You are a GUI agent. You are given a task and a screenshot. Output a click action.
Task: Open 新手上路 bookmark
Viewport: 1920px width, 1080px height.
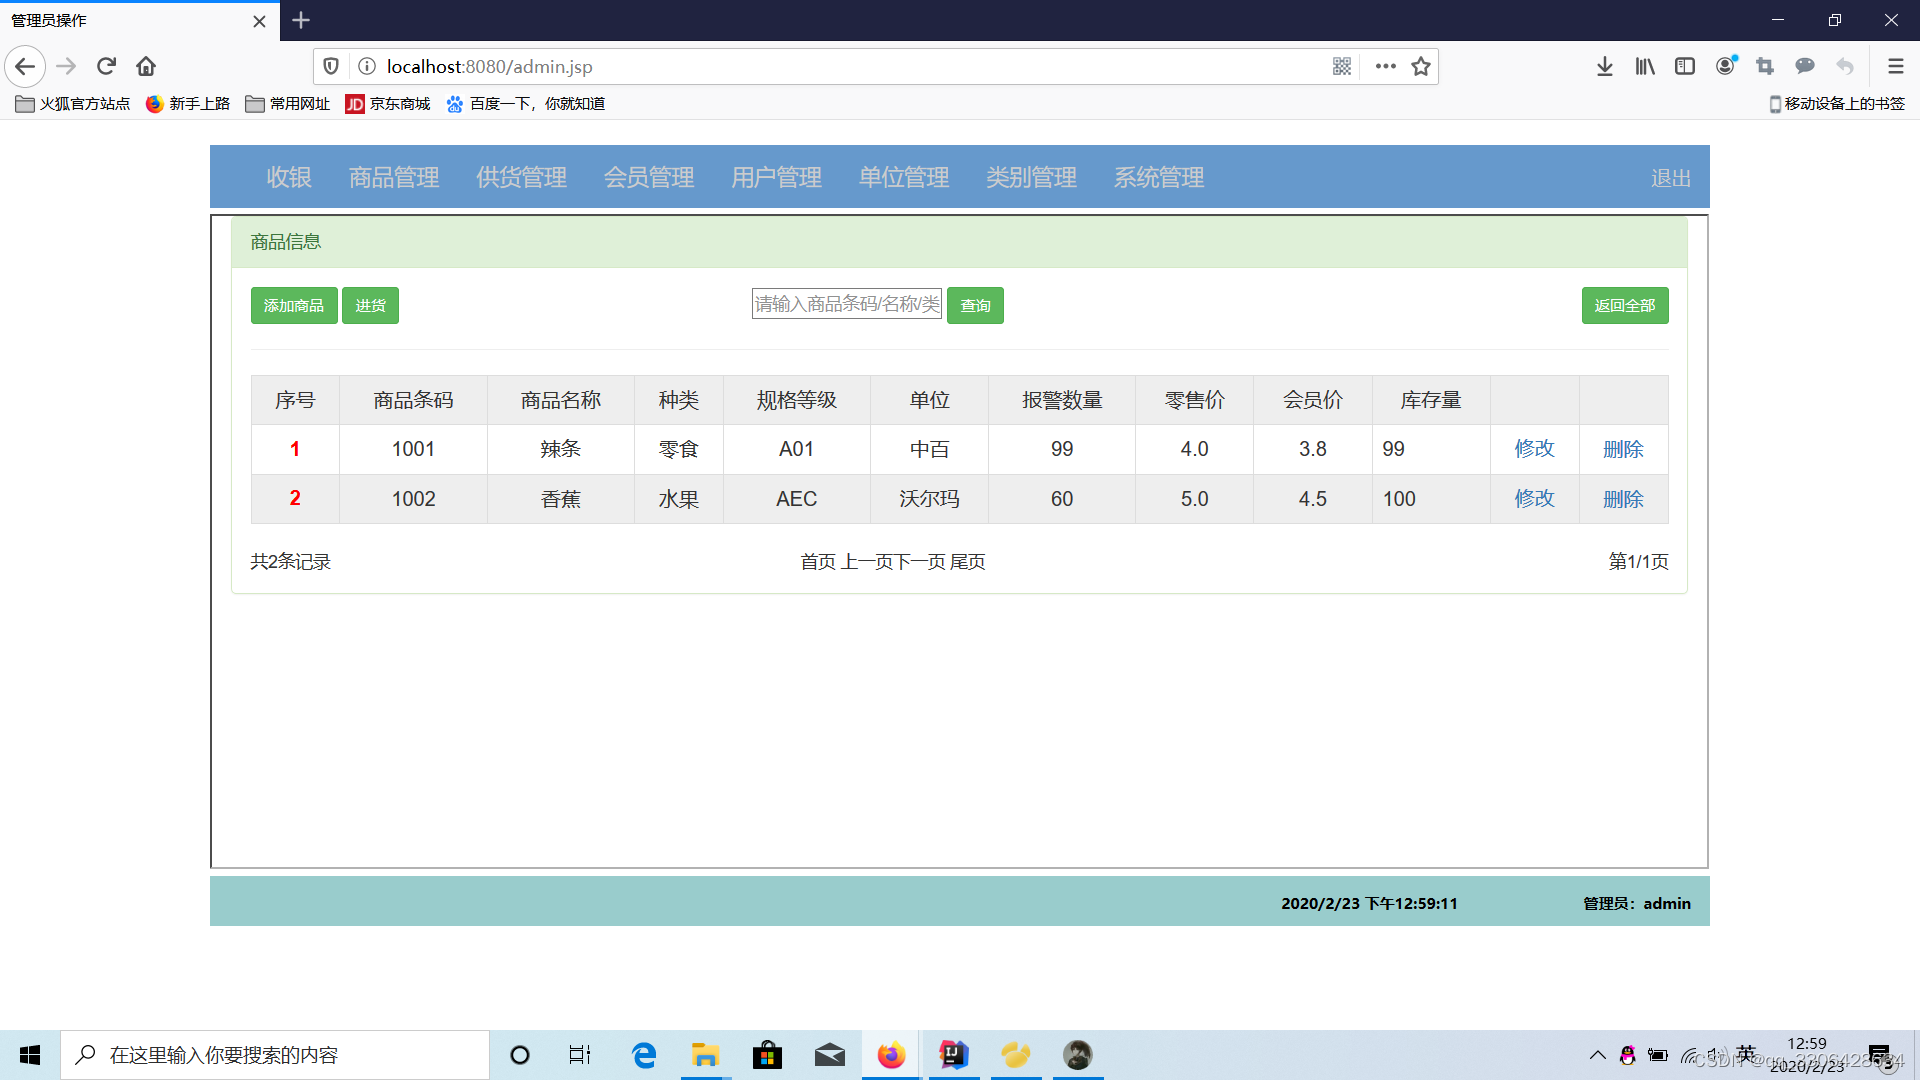tap(188, 104)
